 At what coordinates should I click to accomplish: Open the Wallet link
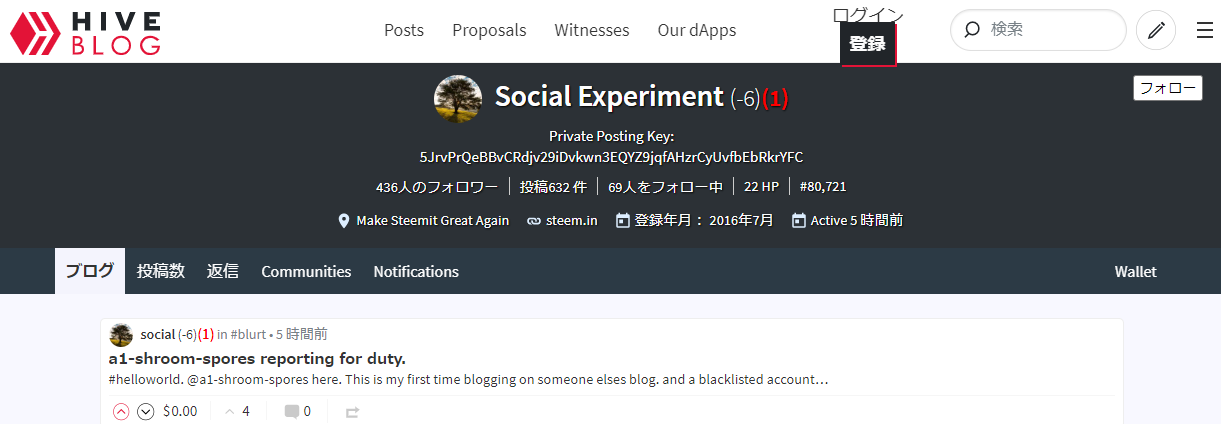click(x=1136, y=271)
